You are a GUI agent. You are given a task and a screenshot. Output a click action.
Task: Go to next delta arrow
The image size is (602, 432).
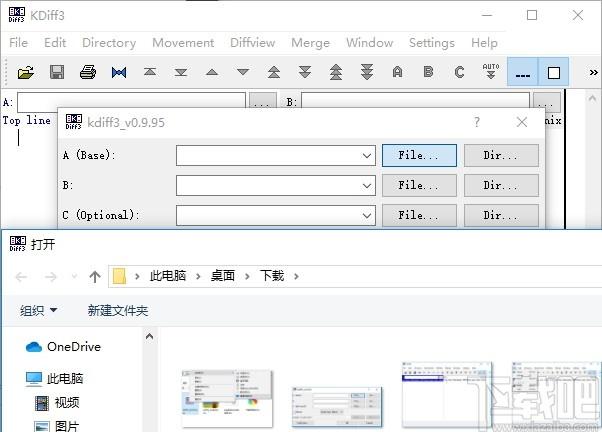pos(243,72)
